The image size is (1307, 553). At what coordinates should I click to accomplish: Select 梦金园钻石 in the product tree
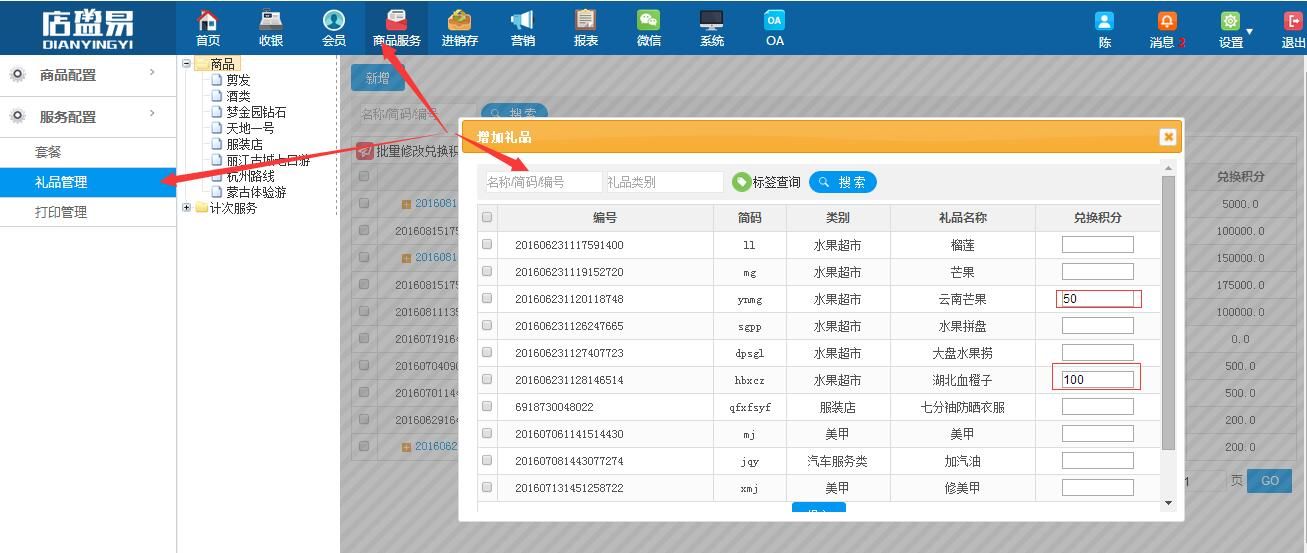[256, 112]
